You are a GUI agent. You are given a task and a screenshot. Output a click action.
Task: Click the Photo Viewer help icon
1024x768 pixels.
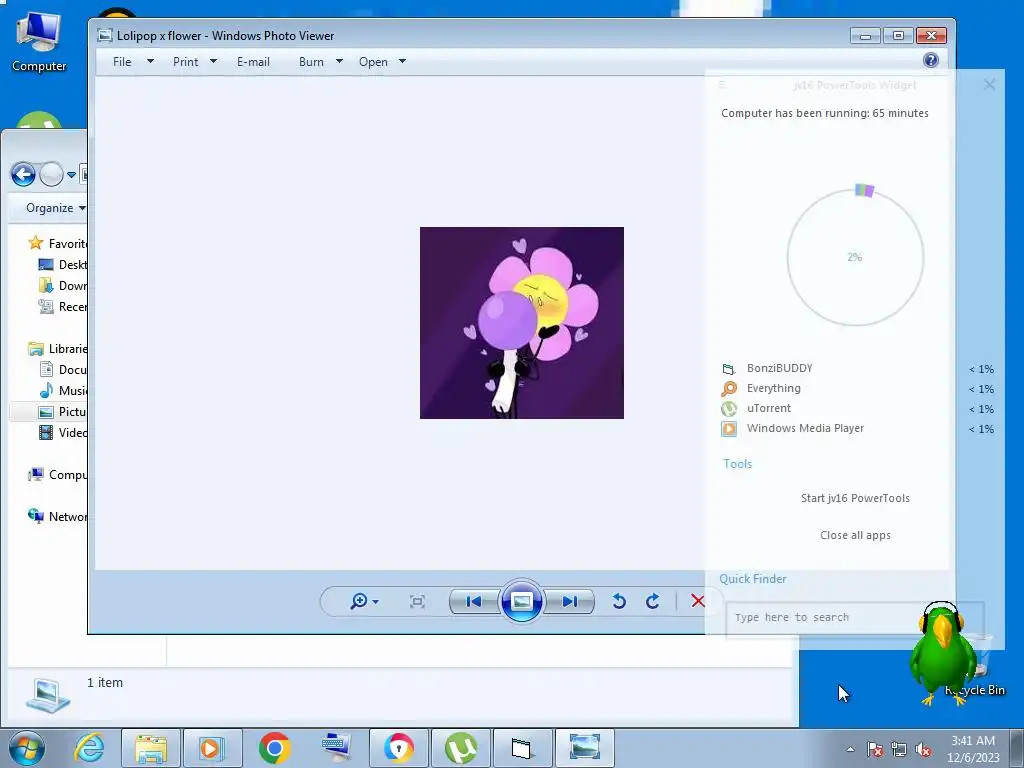point(931,60)
